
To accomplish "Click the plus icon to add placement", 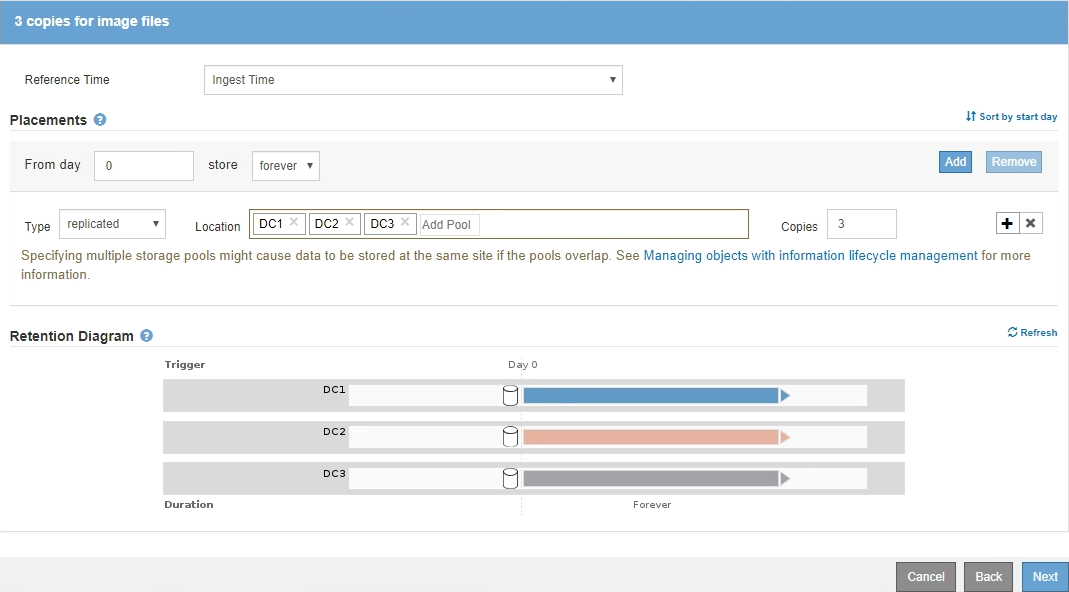I will tap(1007, 224).
